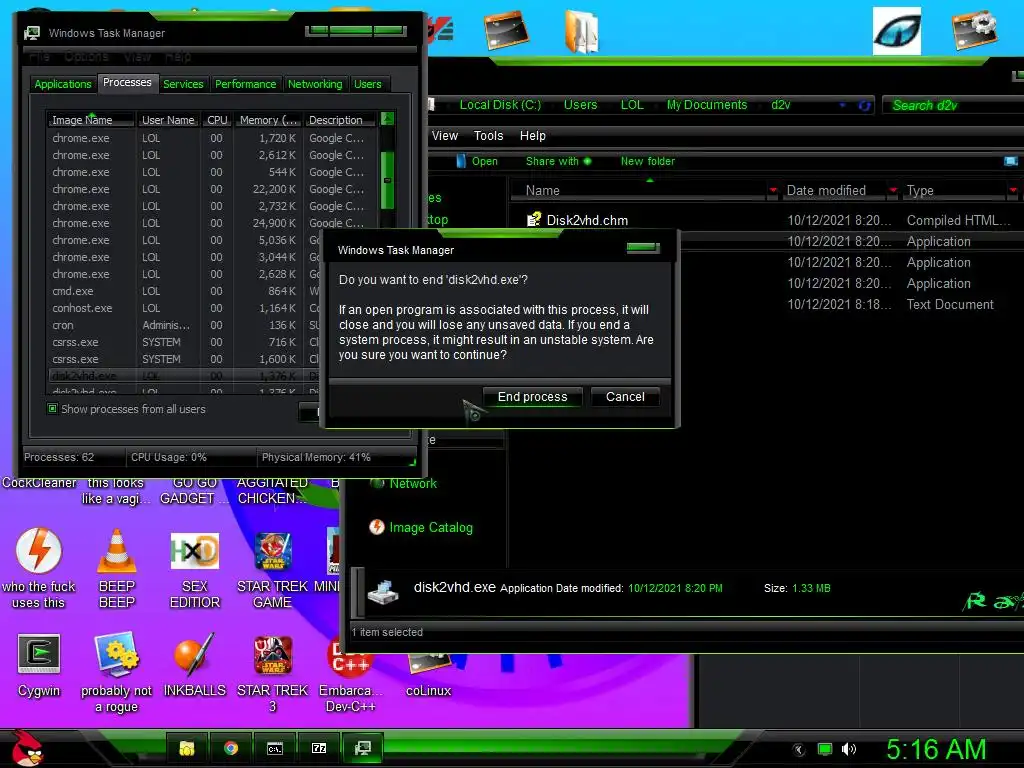Open the 'who the fuck uses this' desktop icon
The width and height of the screenshot is (1024, 768).
39,568
